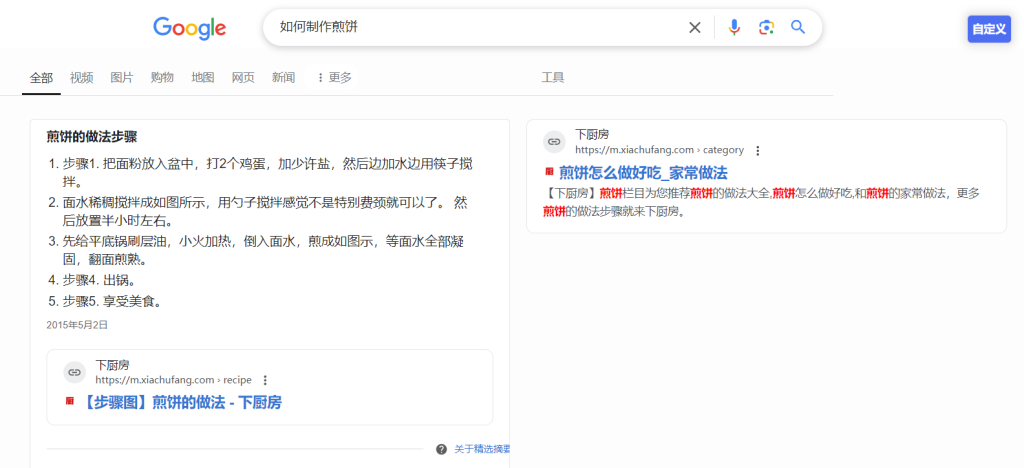1024x468 pixels.
Task: Switch to the 网页 tab
Action: tap(243, 78)
